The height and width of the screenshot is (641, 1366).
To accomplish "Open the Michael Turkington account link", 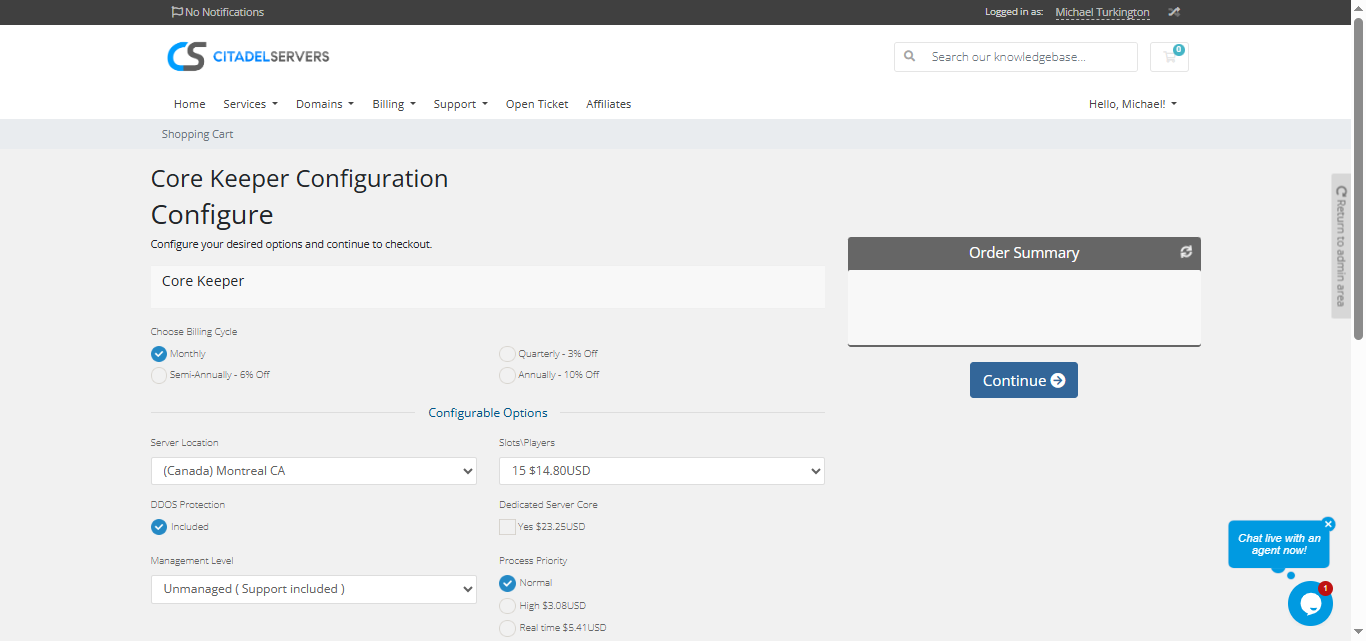I will point(1102,12).
